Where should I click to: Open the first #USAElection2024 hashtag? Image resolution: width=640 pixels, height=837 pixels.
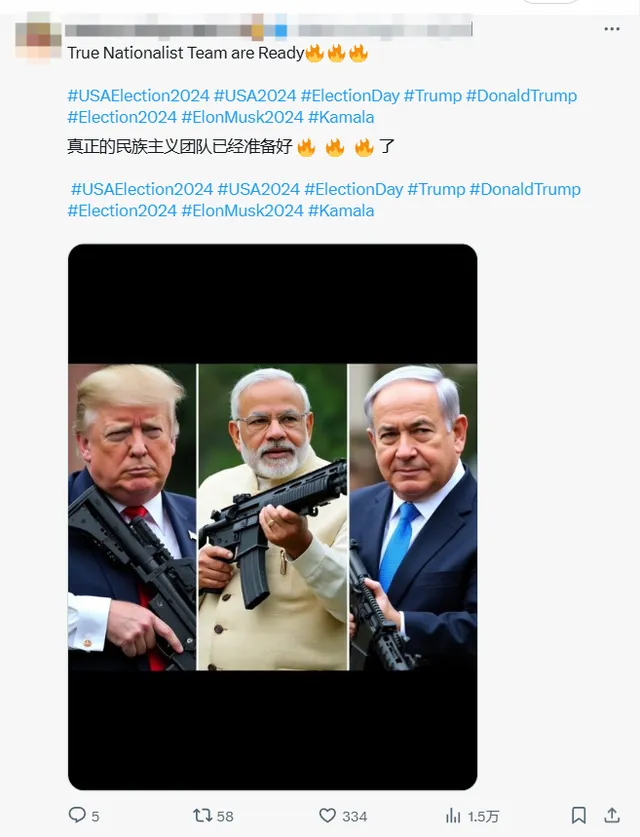click(x=138, y=96)
